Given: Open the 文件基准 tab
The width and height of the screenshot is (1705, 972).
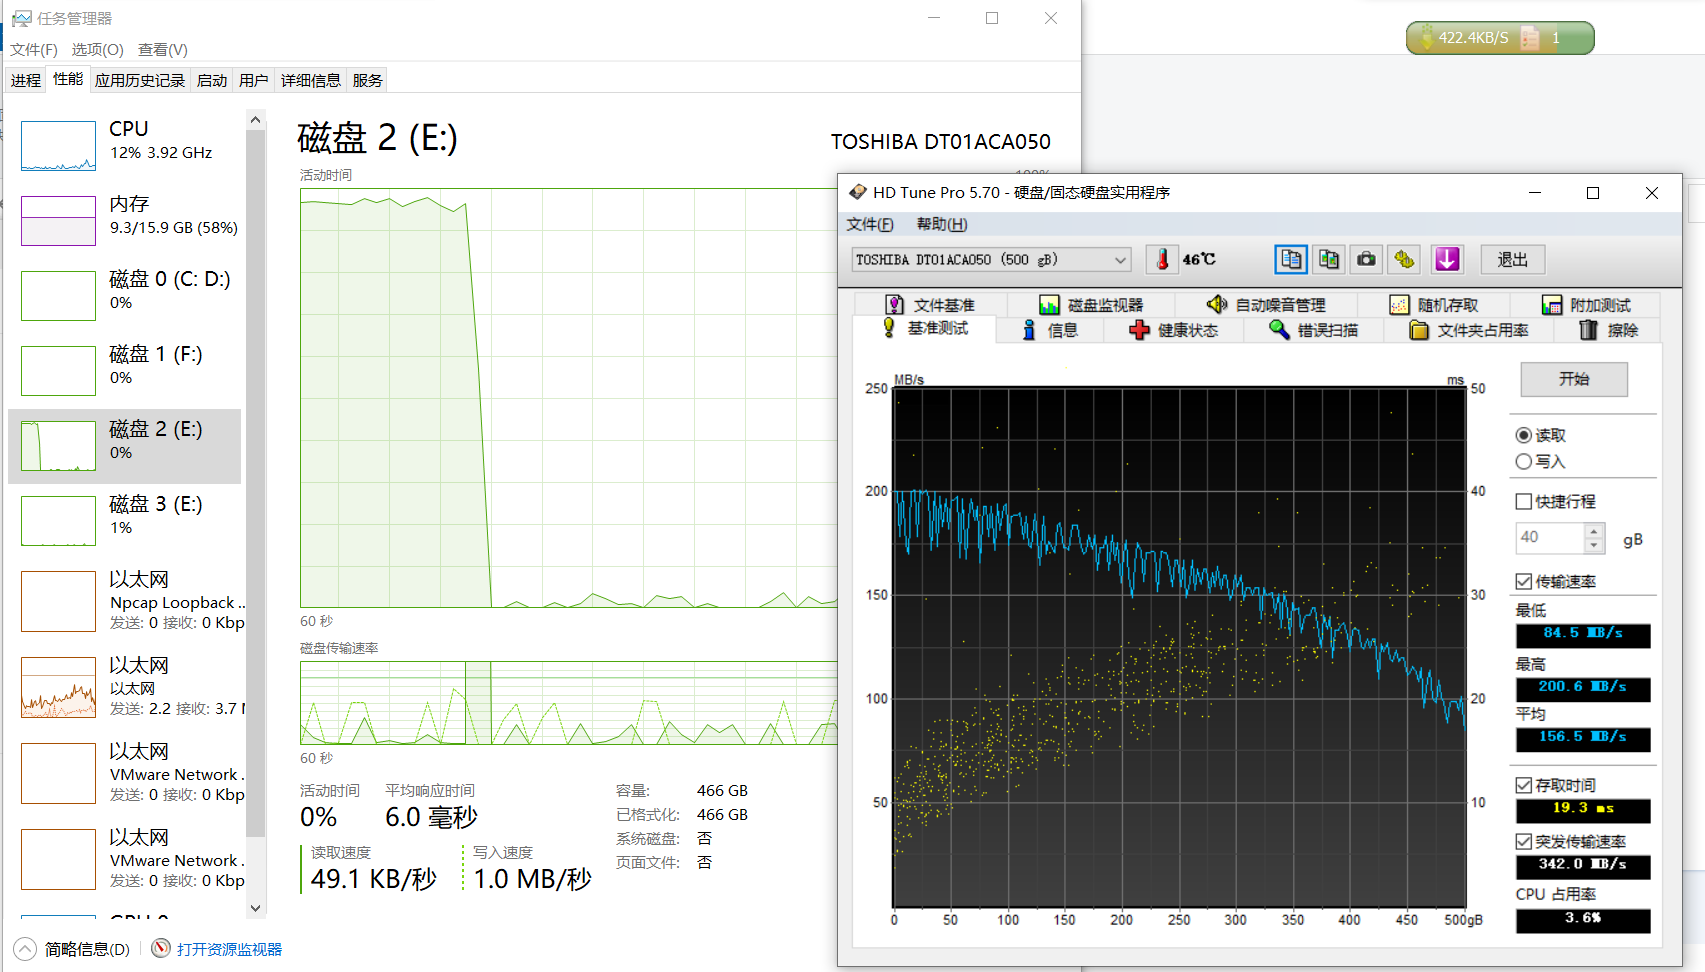Looking at the screenshot, I should tap(930, 305).
